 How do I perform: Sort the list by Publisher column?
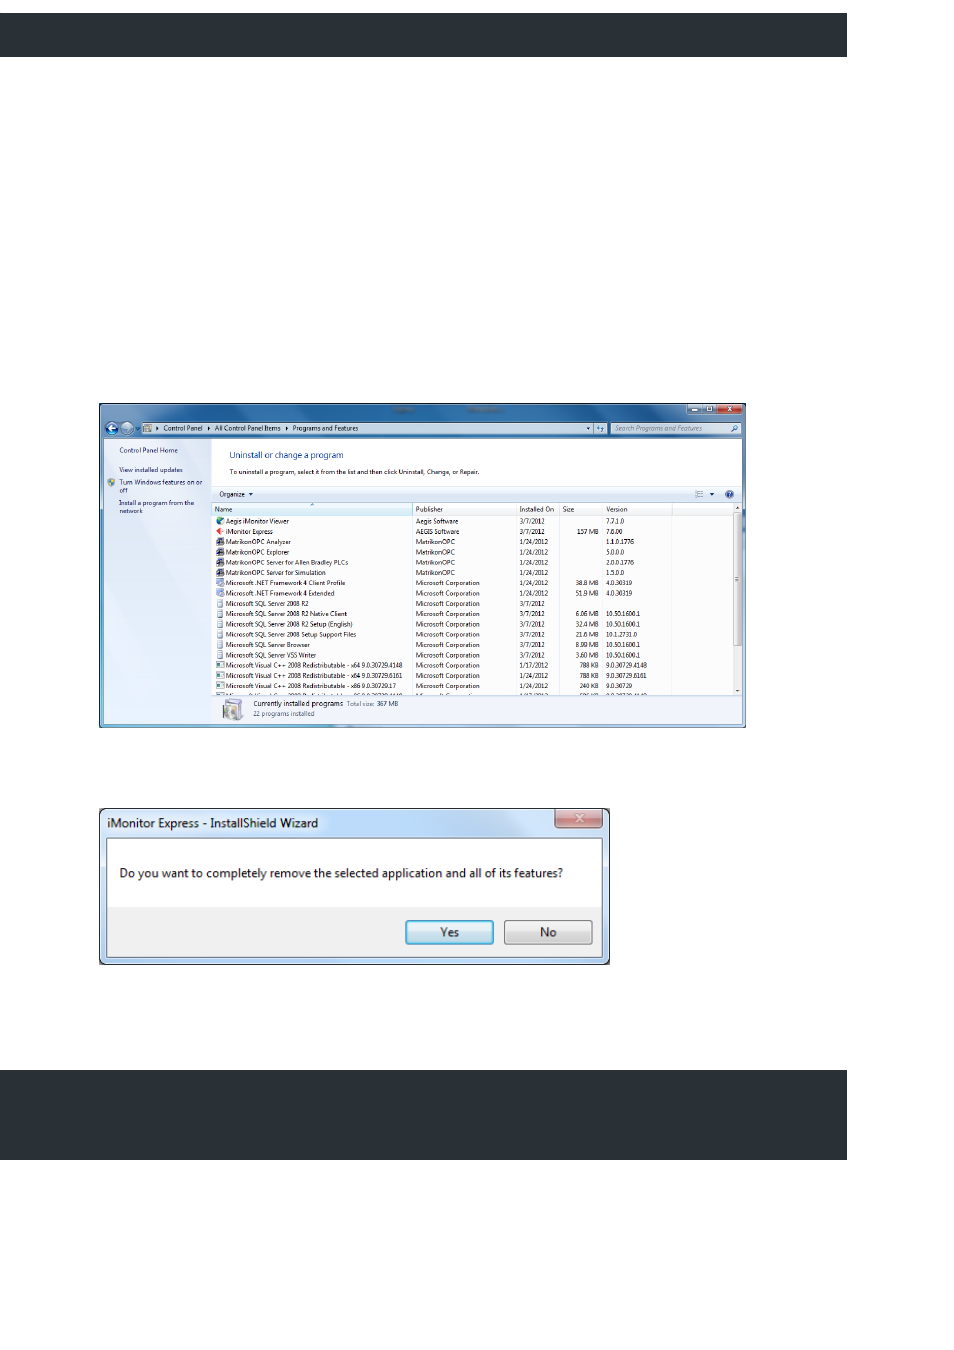464,509
